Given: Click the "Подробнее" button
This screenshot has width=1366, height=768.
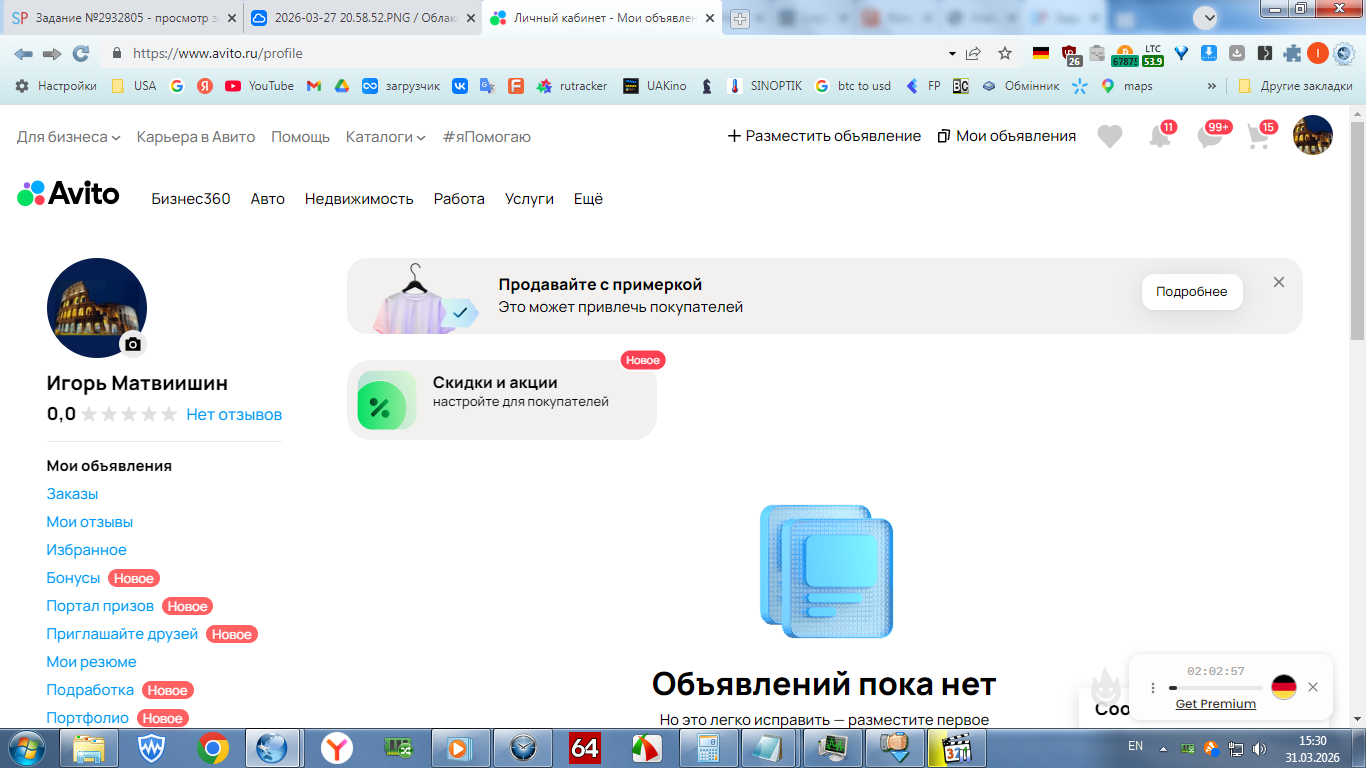Looking at the screenshot, I should click(x=1192, y=292).
